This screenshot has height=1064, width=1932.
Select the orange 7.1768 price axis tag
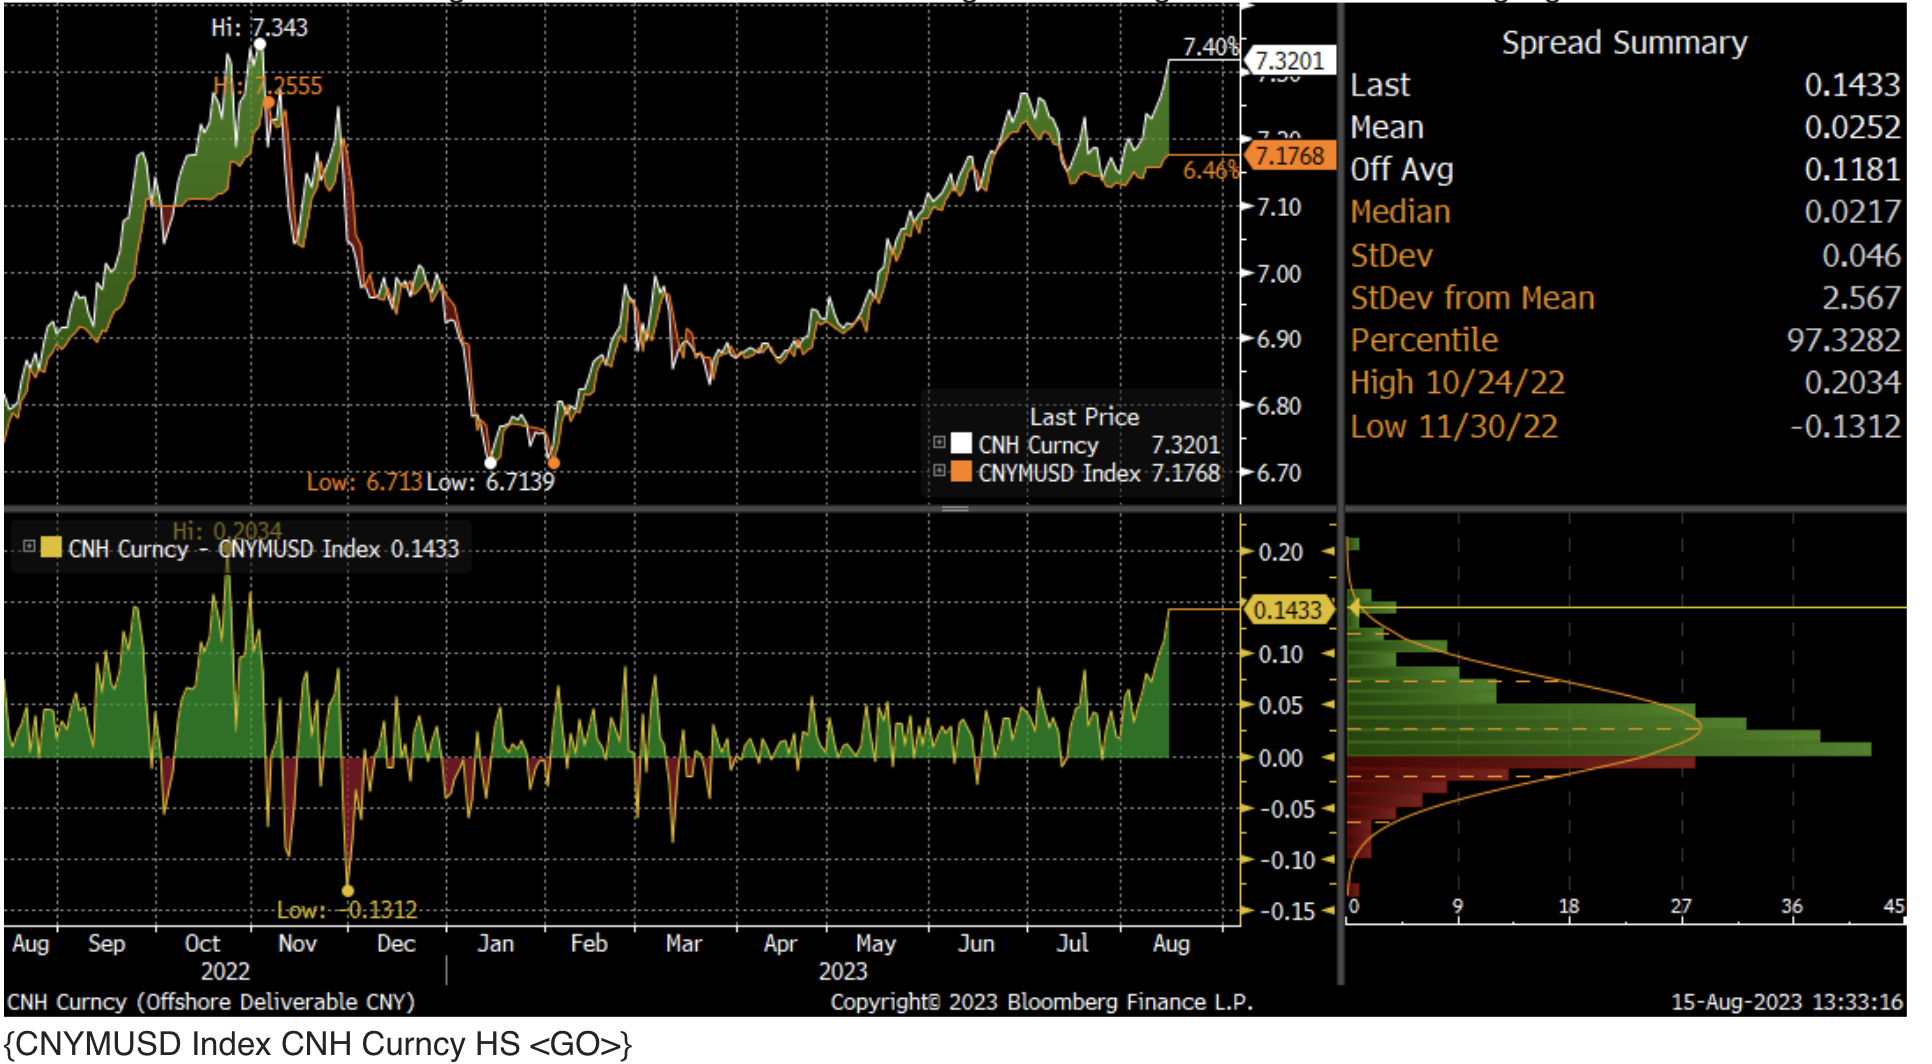click(1290, 156)
